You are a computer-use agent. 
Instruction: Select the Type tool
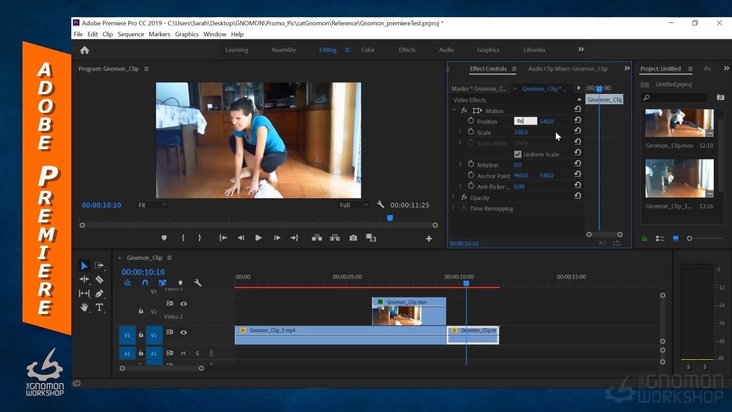100,308
